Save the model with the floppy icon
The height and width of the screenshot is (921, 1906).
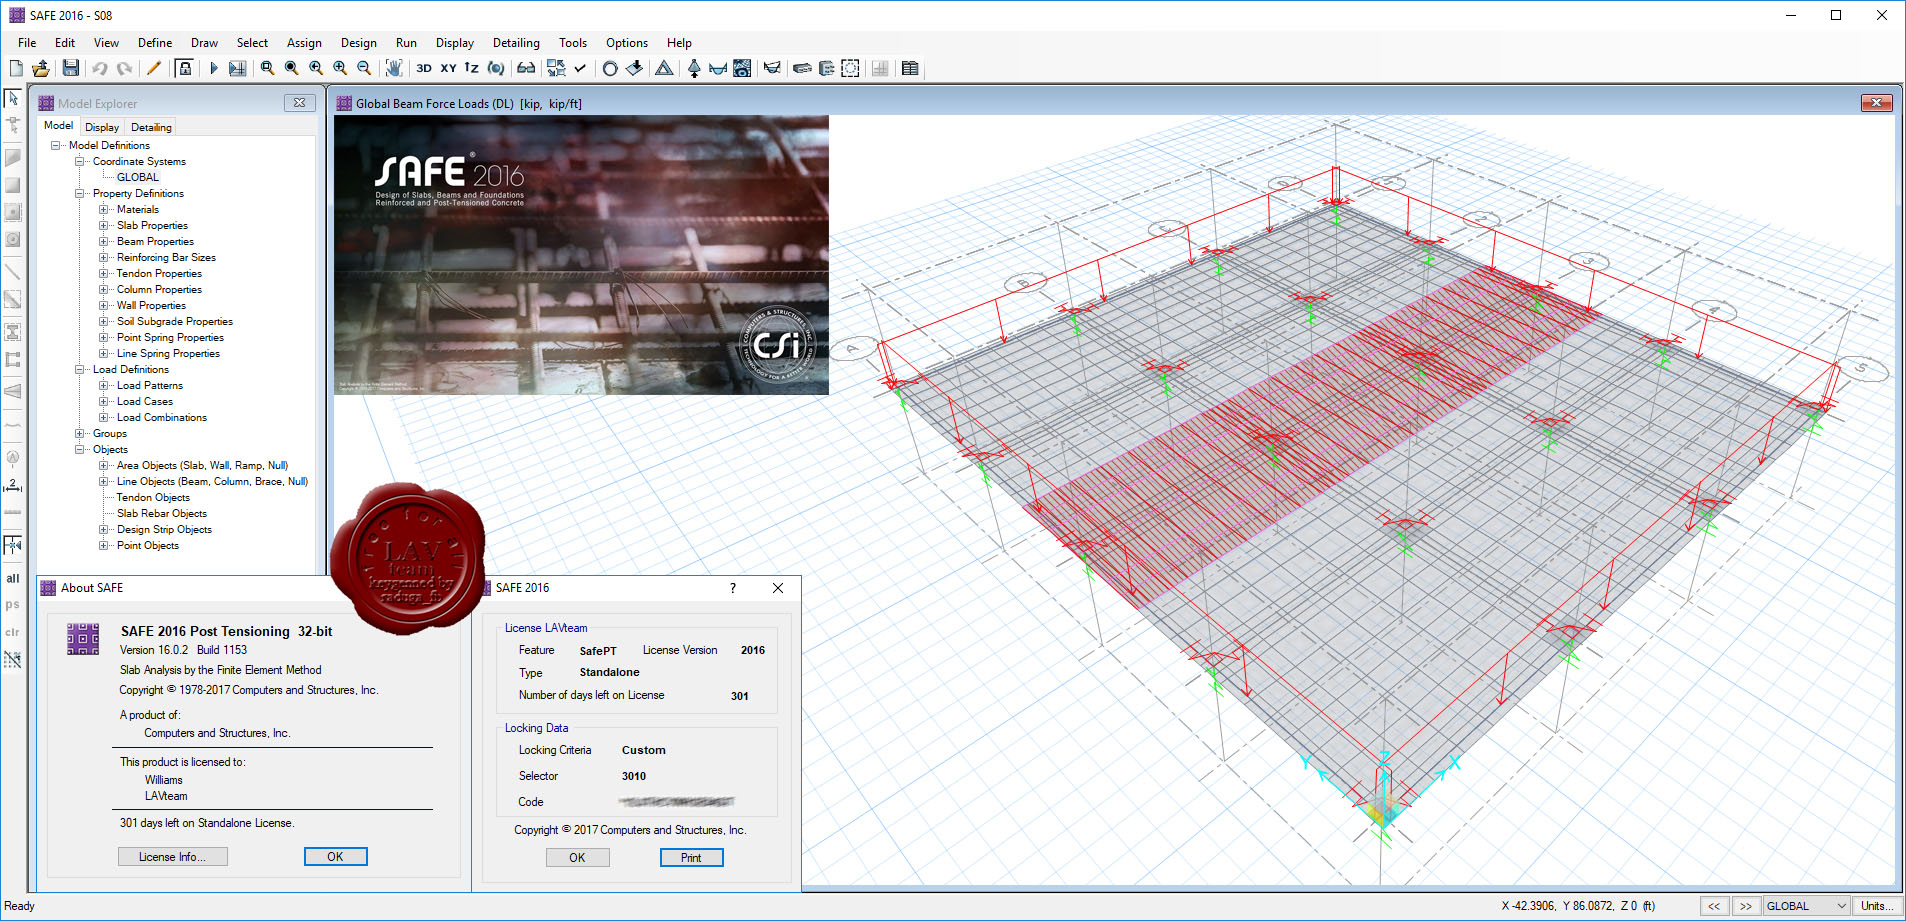tap(71, 68)
